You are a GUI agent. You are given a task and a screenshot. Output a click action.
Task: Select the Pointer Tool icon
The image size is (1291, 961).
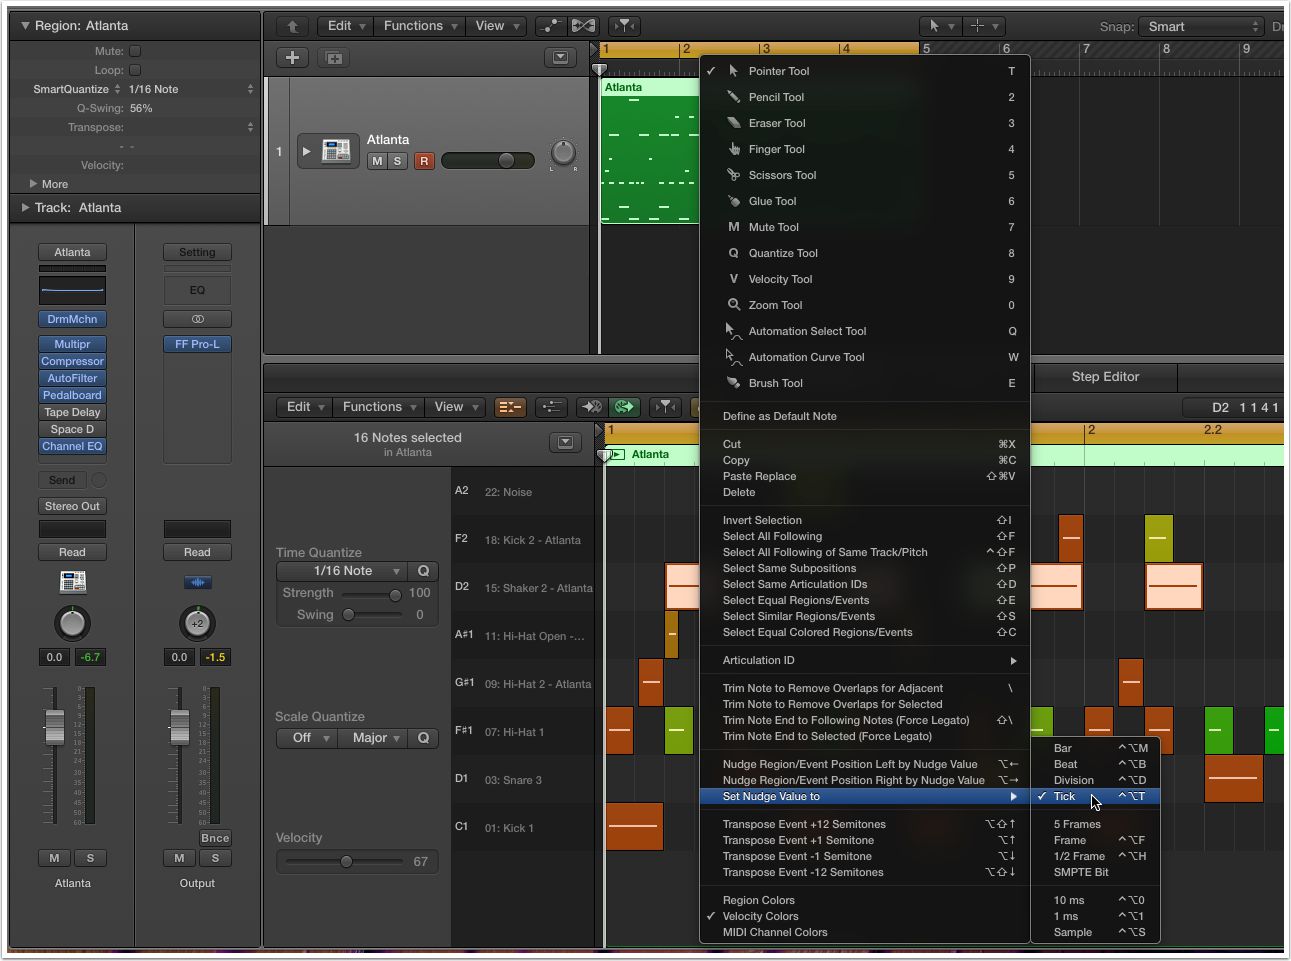coord(733,71)
